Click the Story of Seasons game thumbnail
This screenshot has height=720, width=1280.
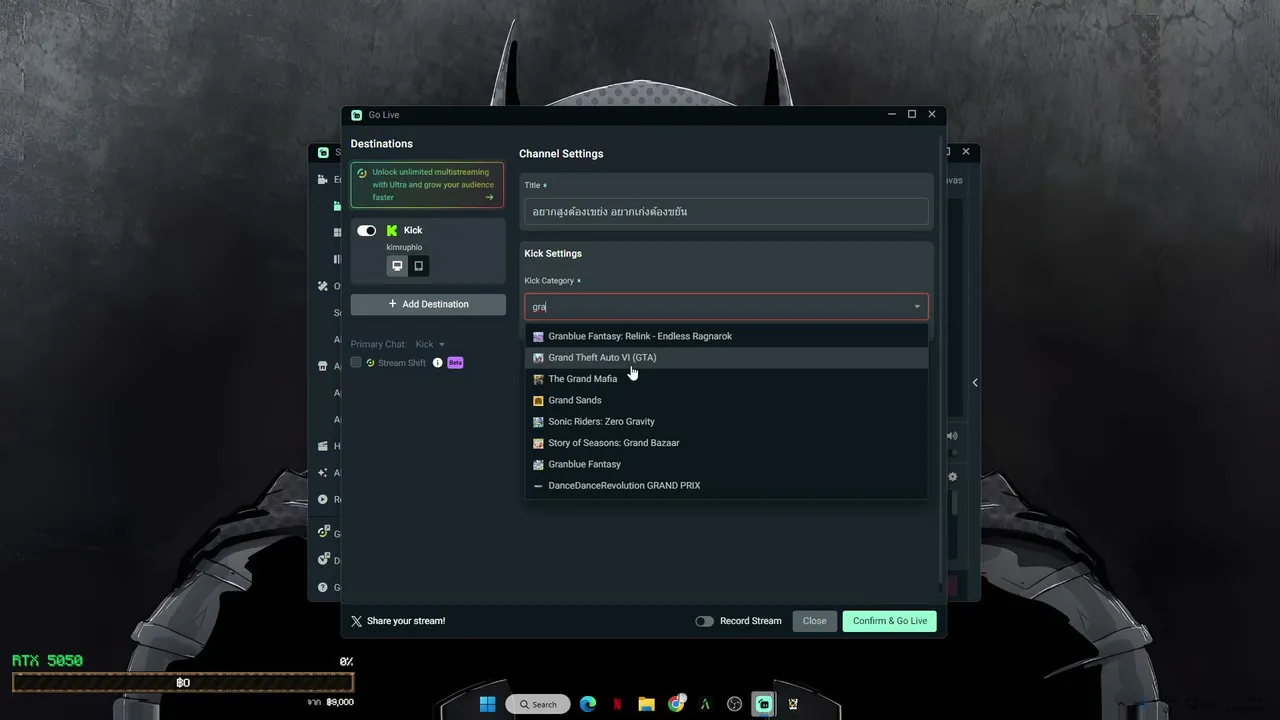click(x=538, y=443)
